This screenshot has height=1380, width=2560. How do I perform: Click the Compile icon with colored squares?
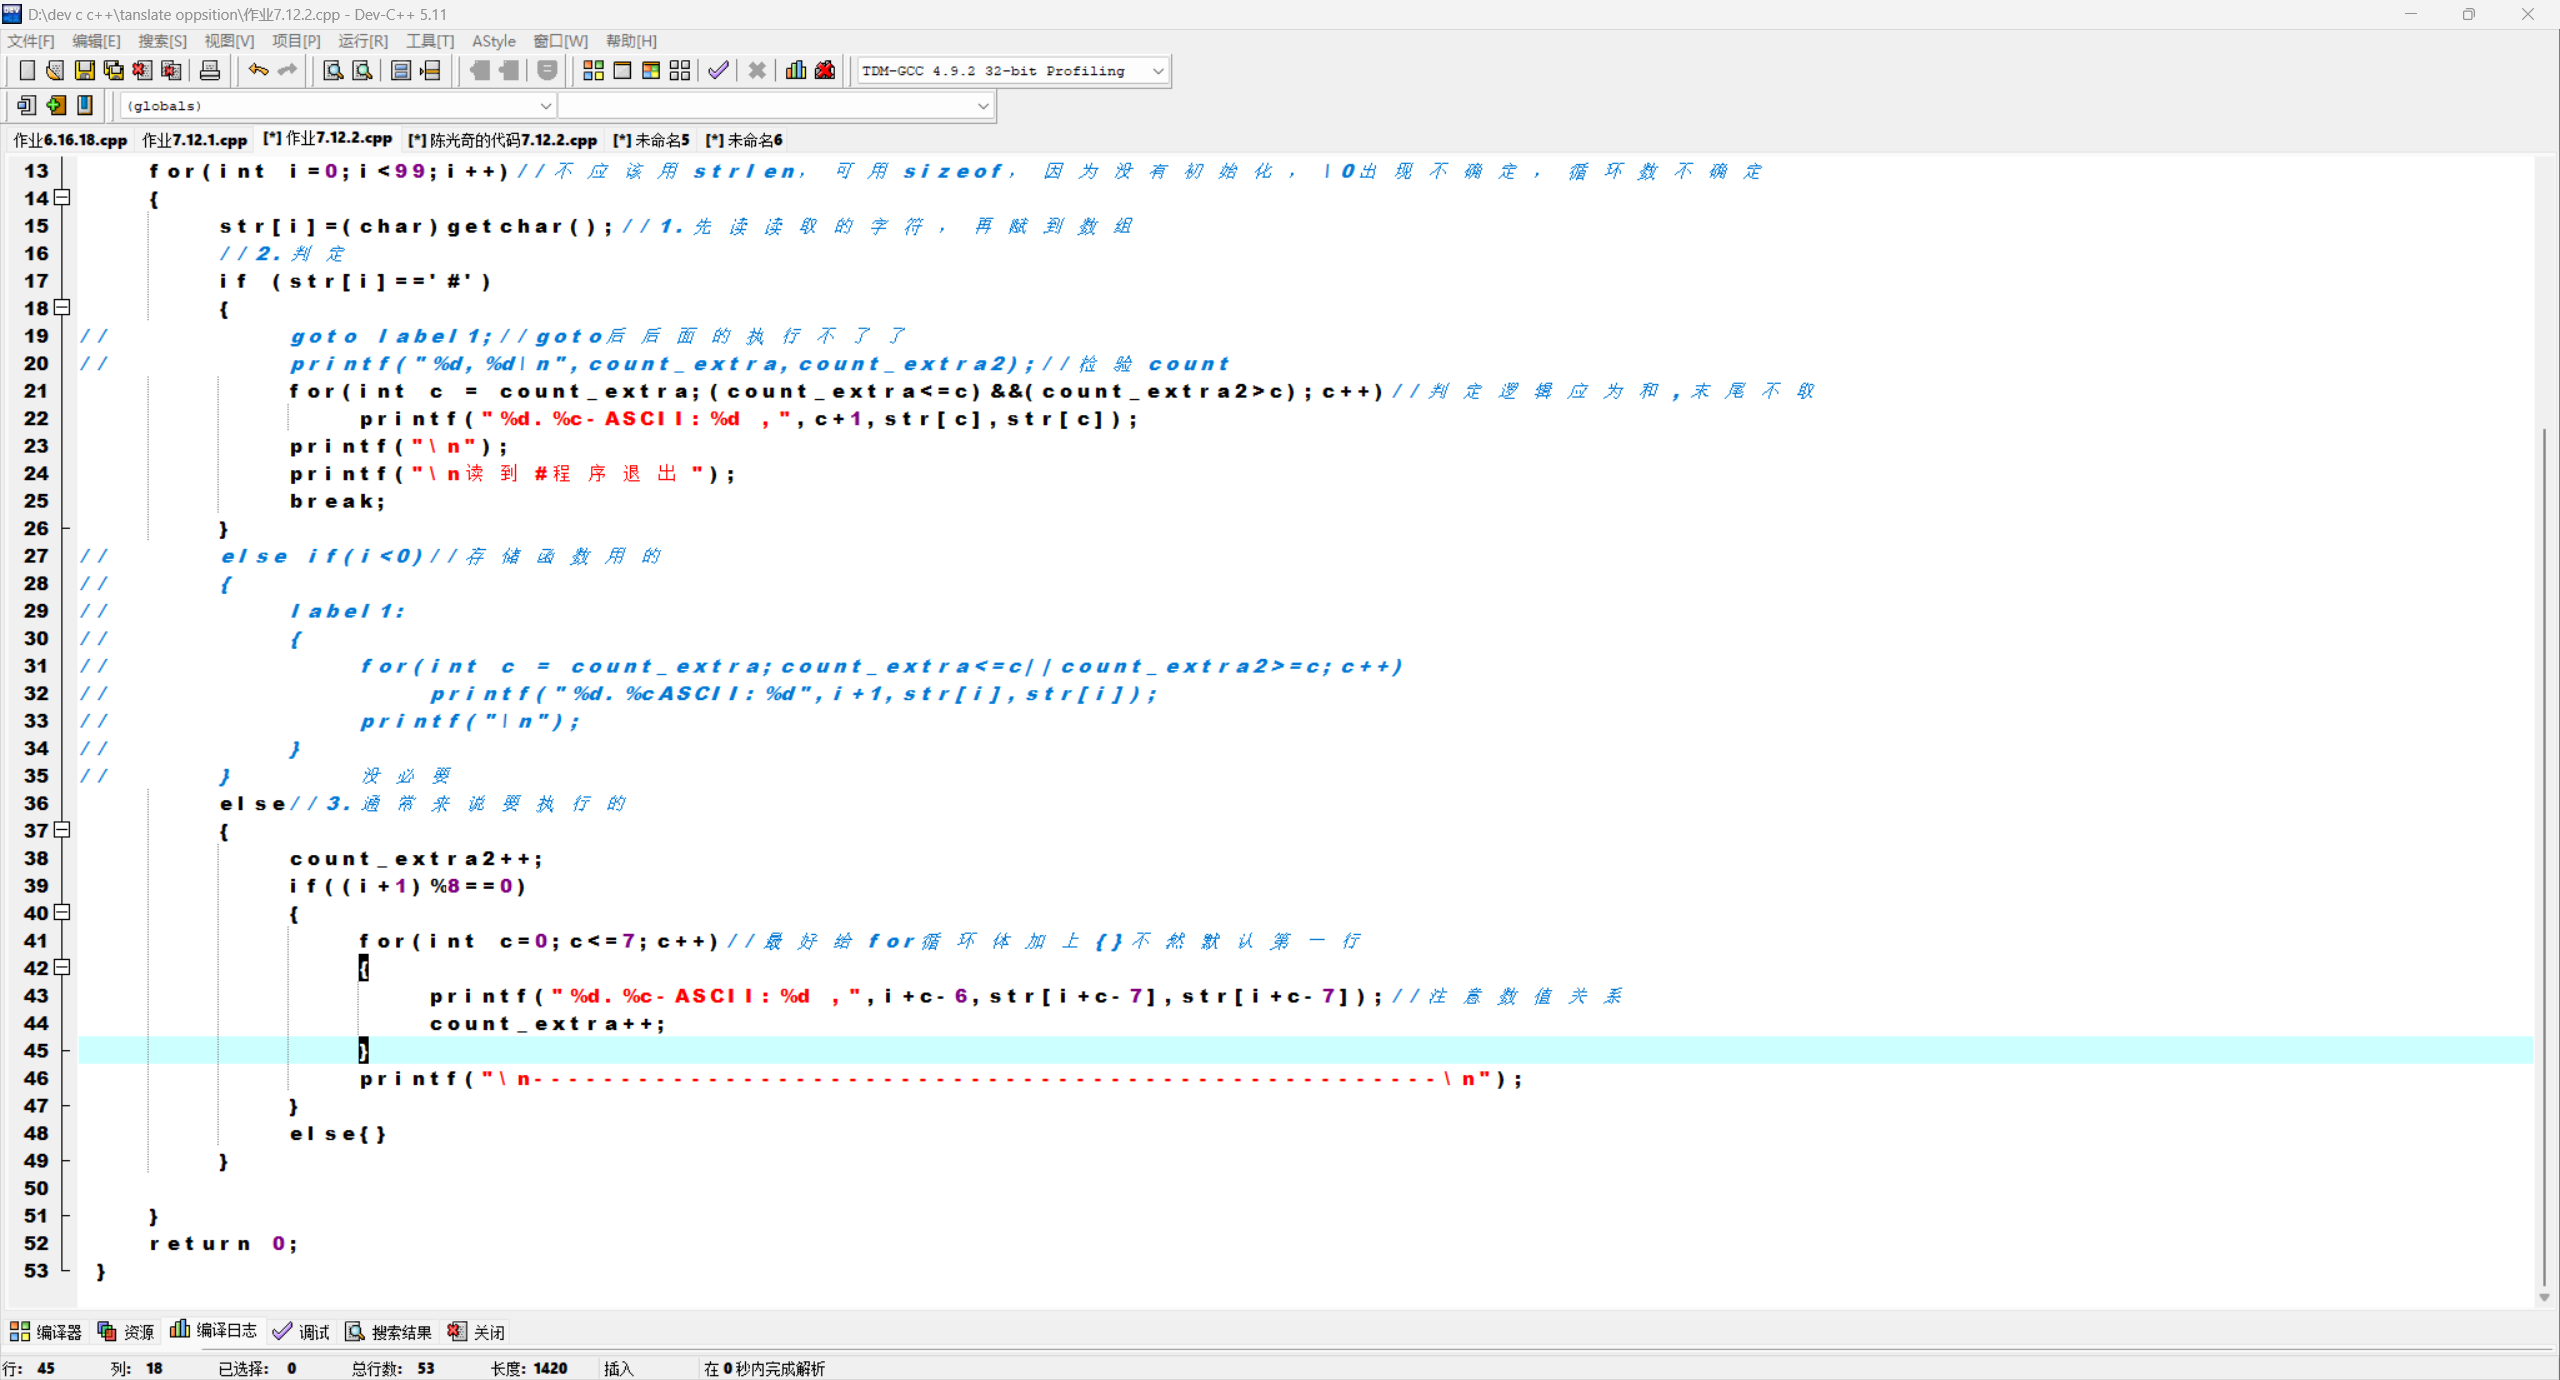click(593, 70)
